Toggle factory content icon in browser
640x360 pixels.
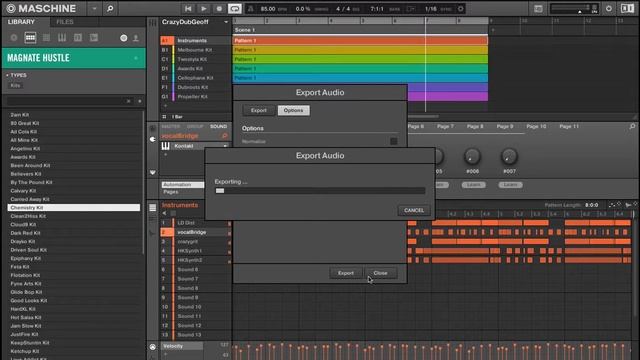point(124,38)
